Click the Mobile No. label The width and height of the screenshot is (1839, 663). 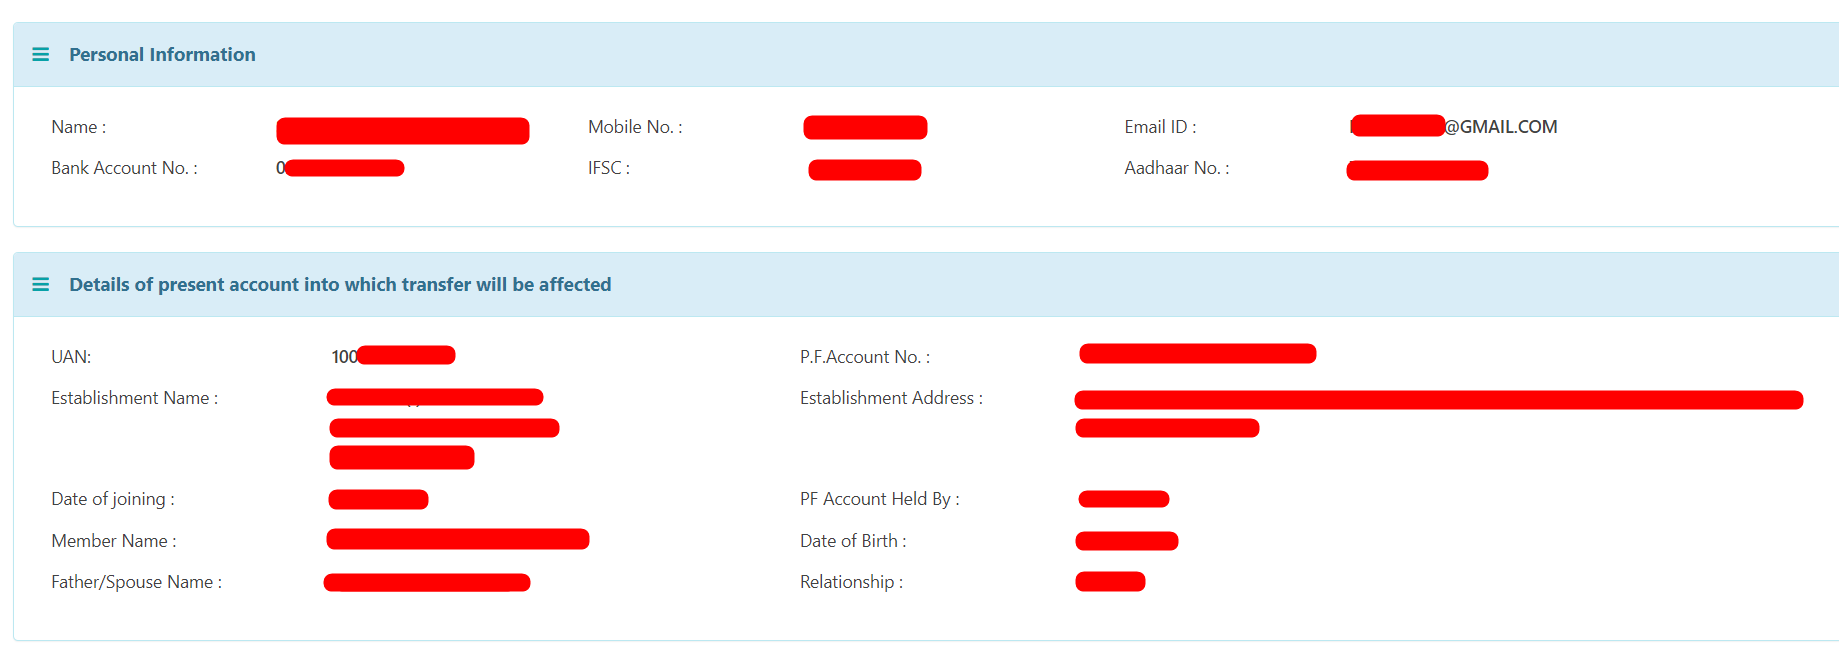[635, 127]
